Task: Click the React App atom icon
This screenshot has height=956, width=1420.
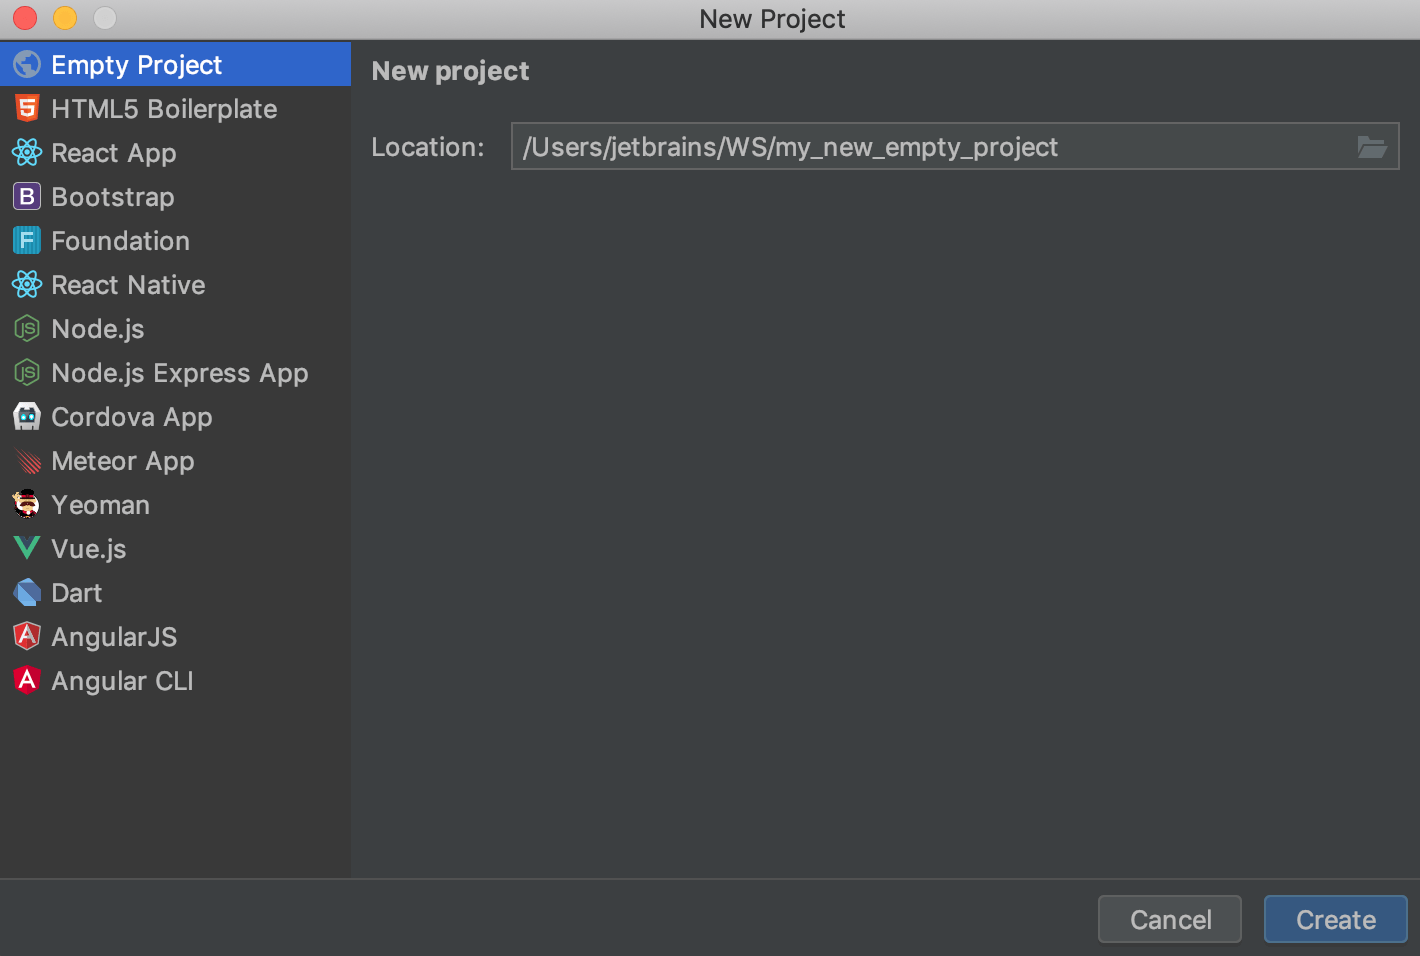Action: (27, 153)
